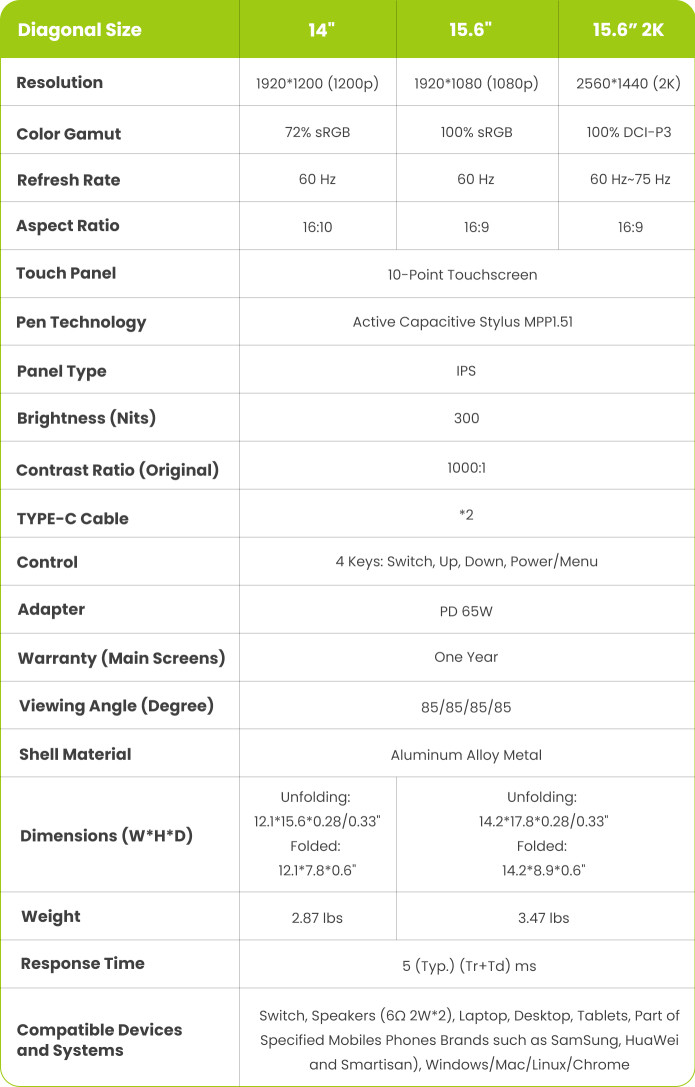Select the 72% sRGB cell

pos(317,133)
